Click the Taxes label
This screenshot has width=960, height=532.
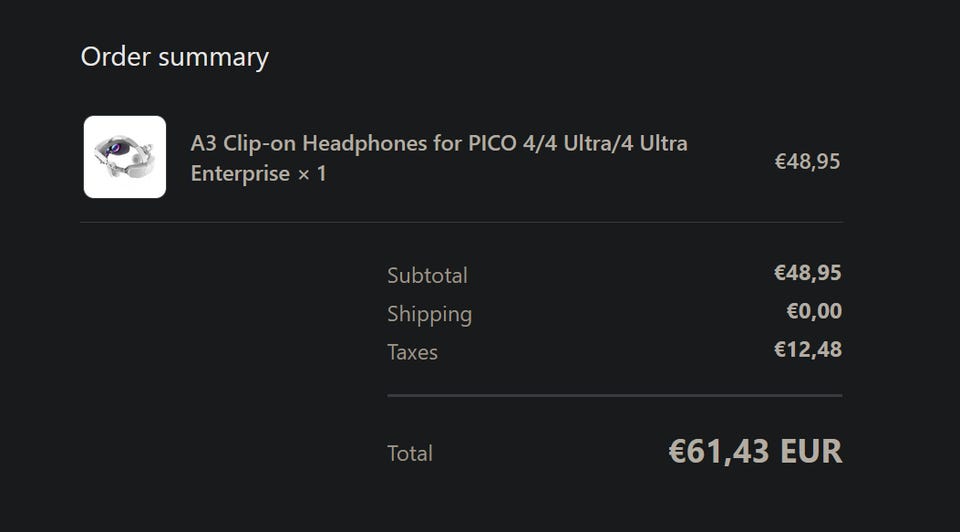coord(412,352)
